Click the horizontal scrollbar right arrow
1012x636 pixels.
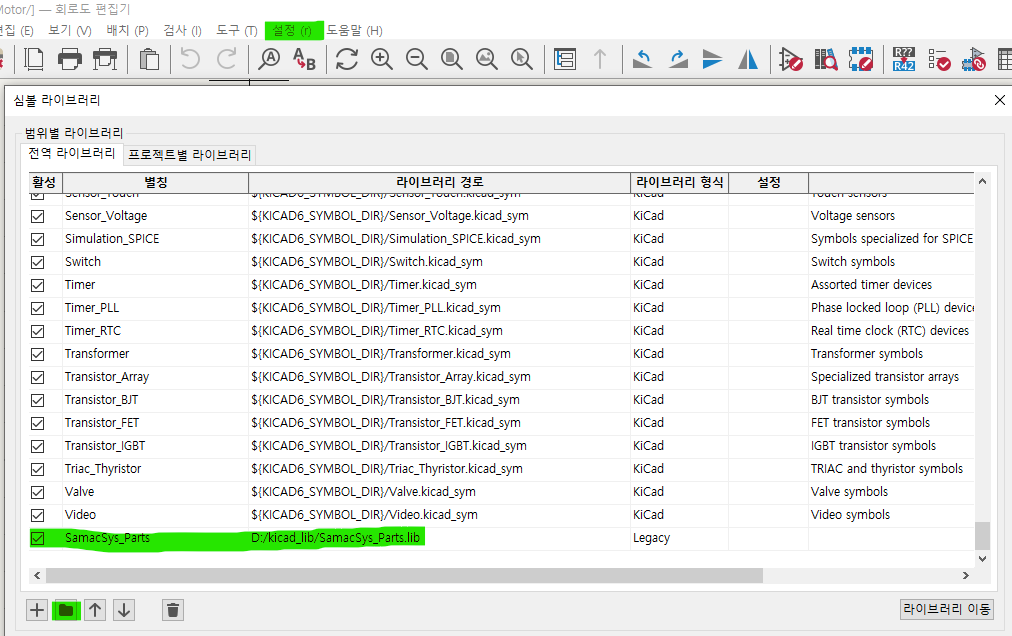pyautogui.click(x=966, y=575)
